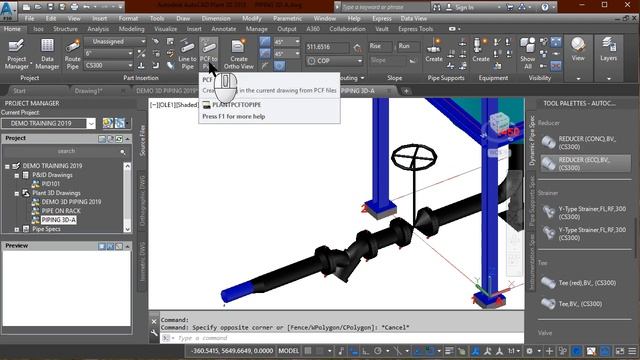This screenshot has height=360, width=640.
Task: Open the Modify menu
Action: (251, 18)
